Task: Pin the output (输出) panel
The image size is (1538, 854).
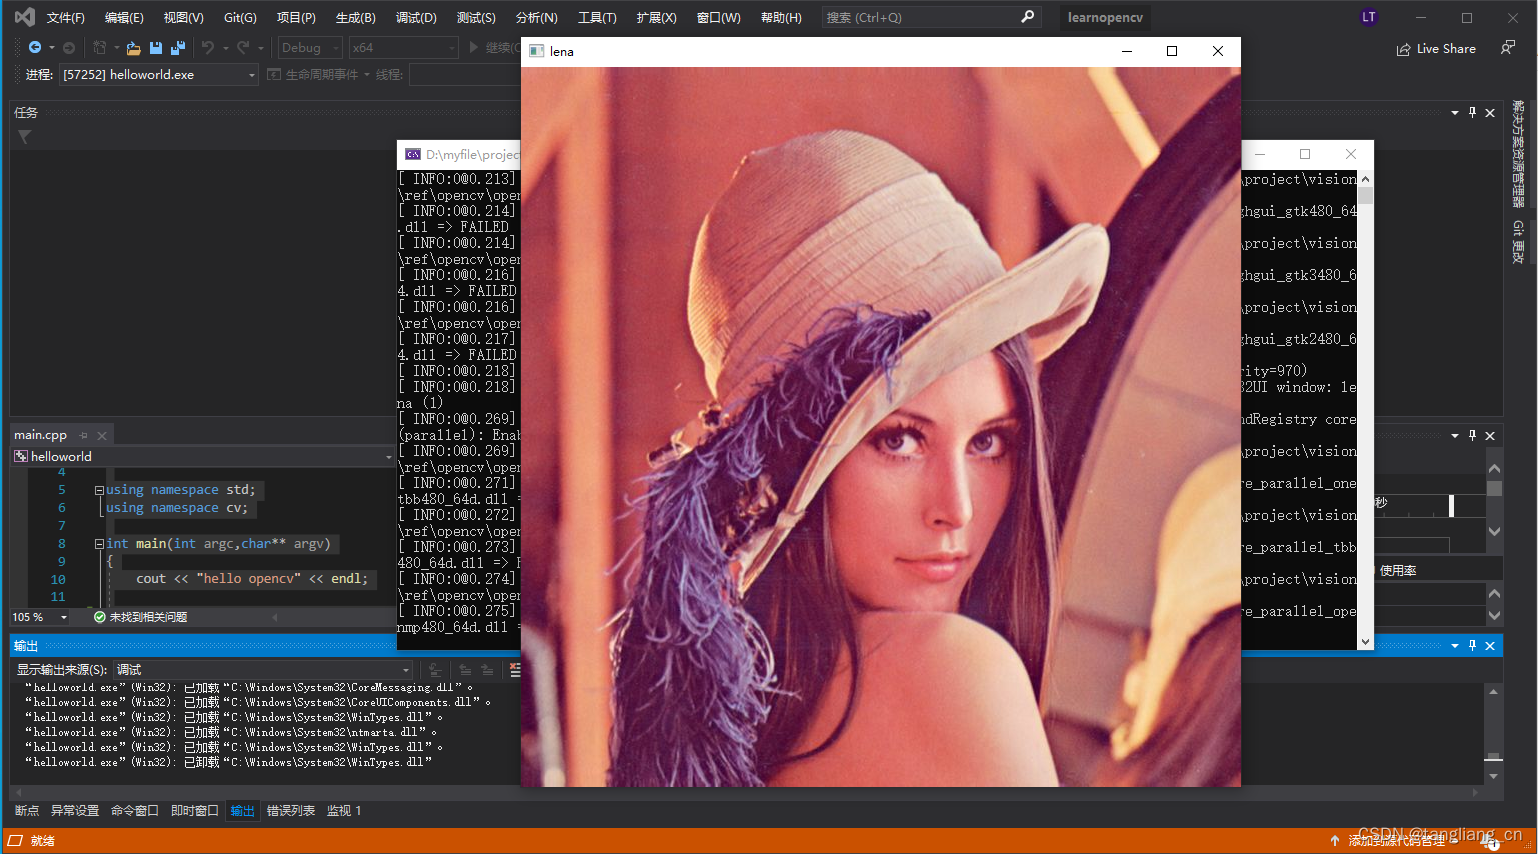Action: [1472, 646]
